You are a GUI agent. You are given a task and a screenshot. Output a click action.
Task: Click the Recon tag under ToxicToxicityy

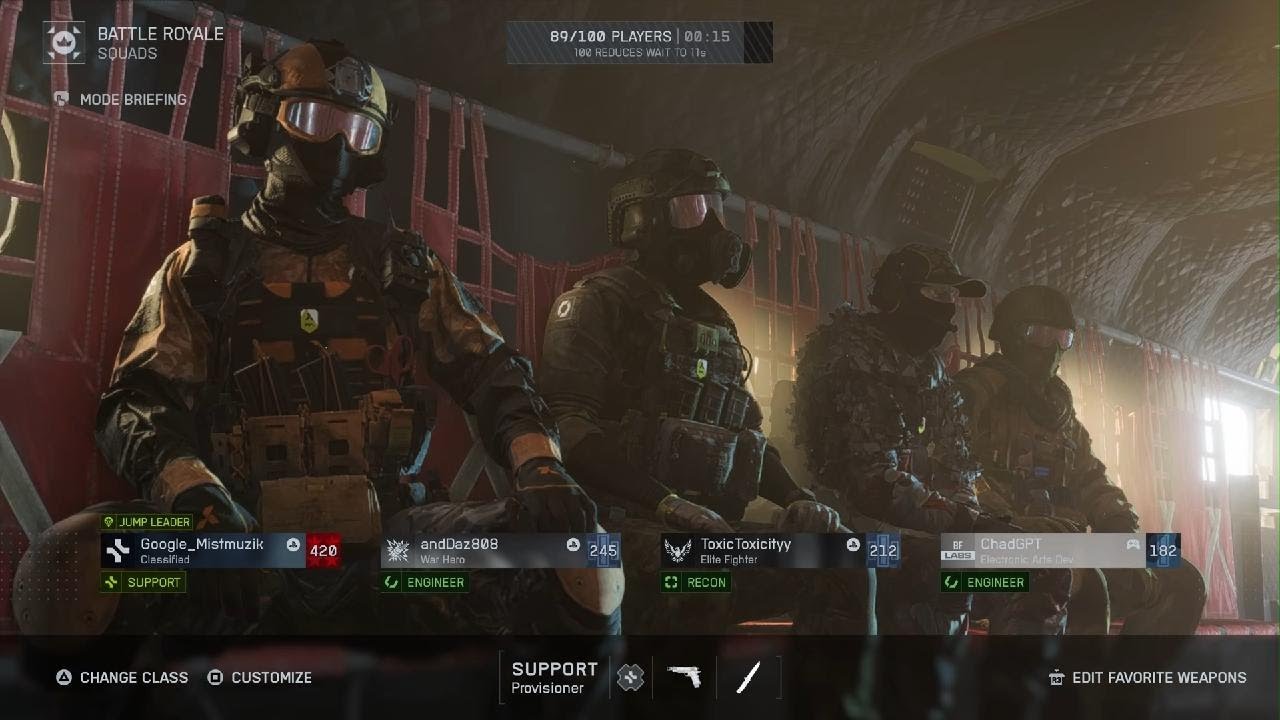click(x=695, y=582)
